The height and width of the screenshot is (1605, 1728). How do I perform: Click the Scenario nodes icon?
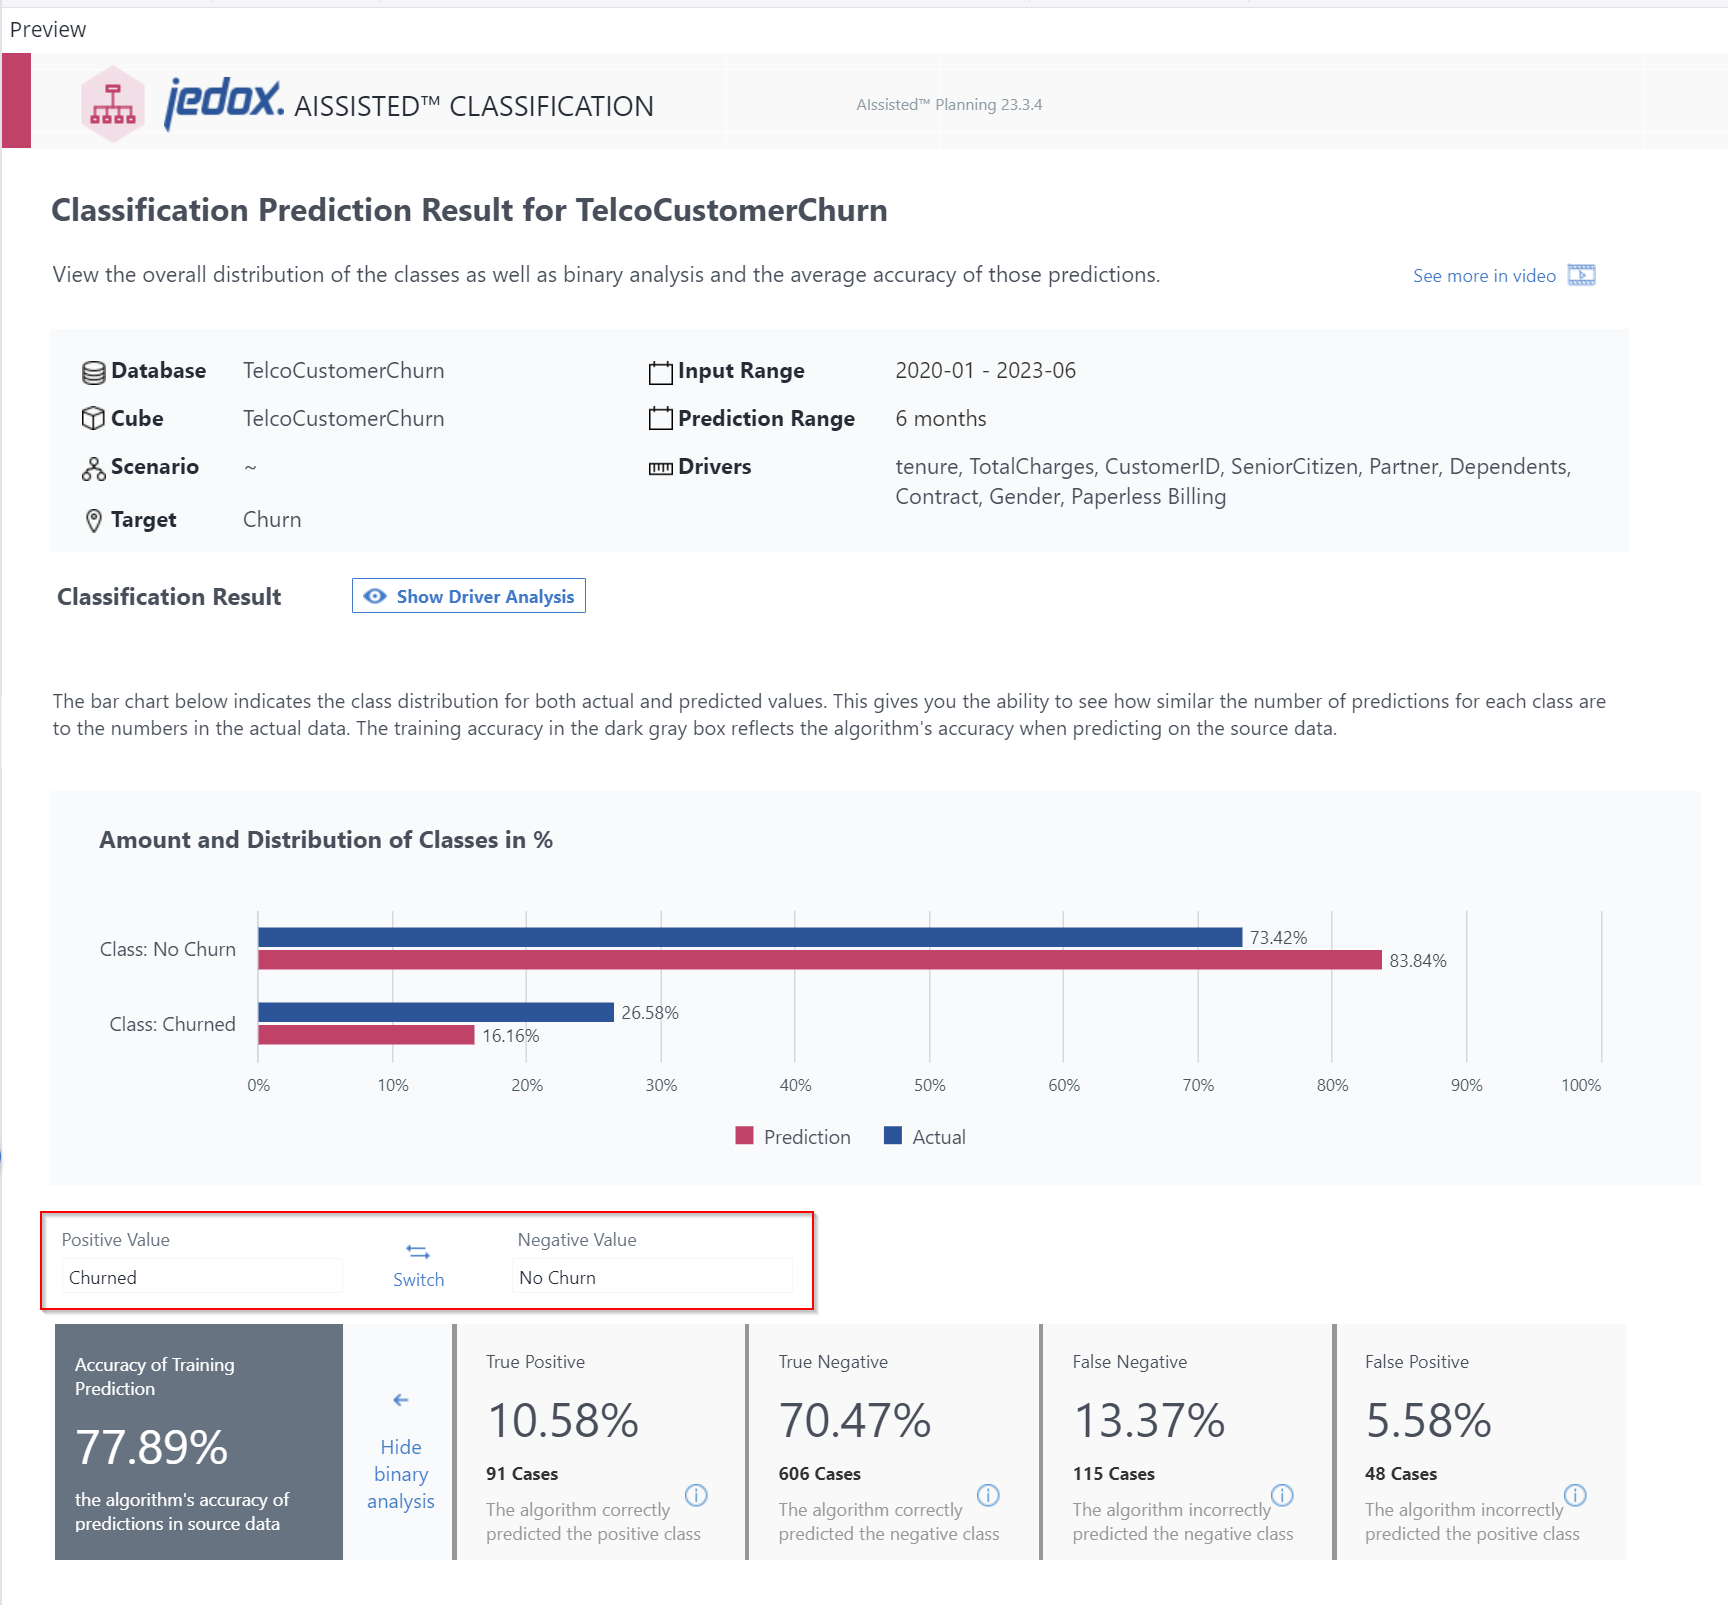point(93,468)
